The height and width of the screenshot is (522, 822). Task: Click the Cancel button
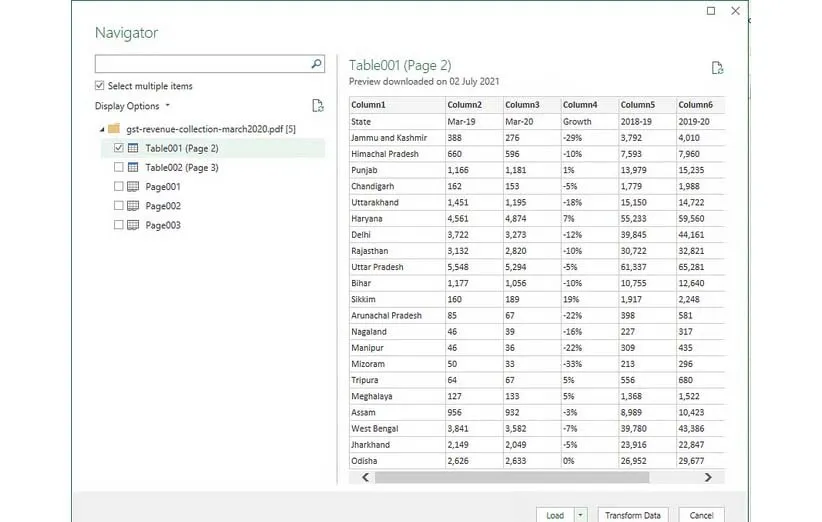tap(701, 515)
